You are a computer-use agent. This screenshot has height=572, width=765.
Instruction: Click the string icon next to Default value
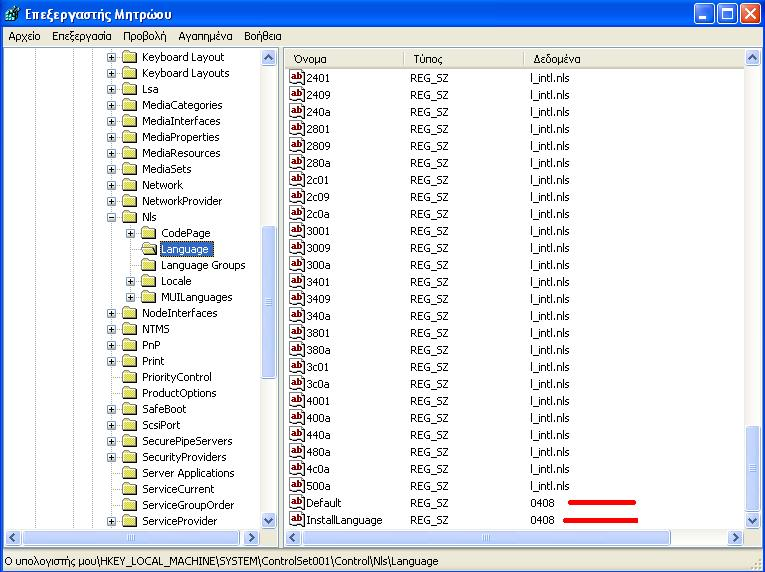pos(297,502)
